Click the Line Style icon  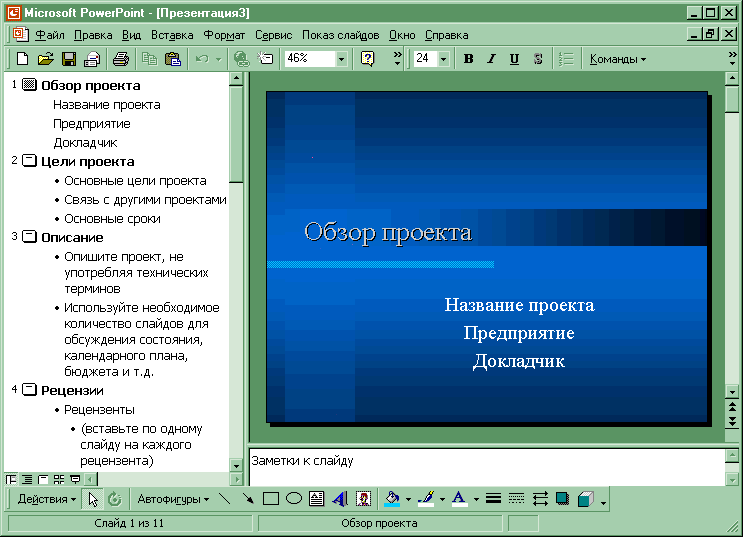point(493,499)
